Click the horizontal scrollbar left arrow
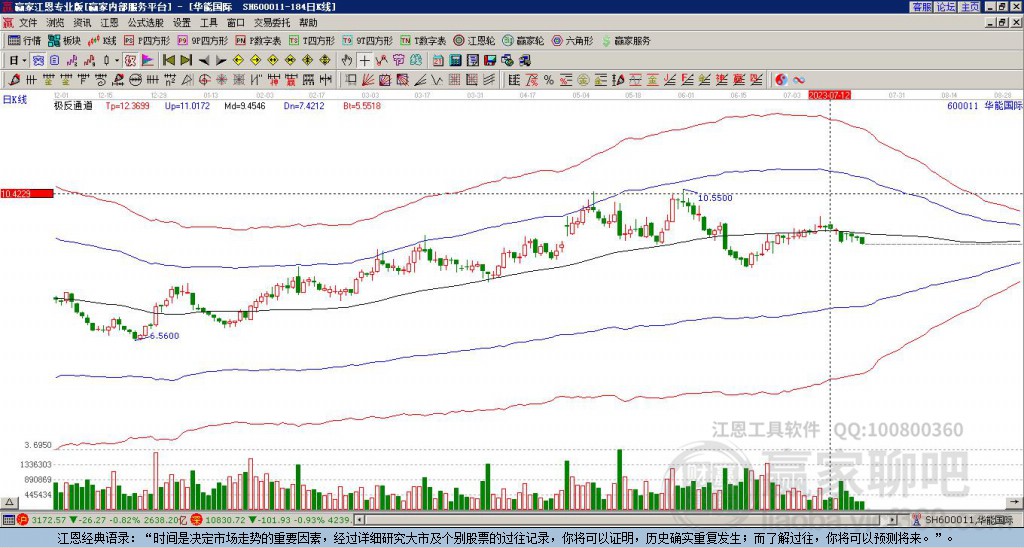 point(359,520)
